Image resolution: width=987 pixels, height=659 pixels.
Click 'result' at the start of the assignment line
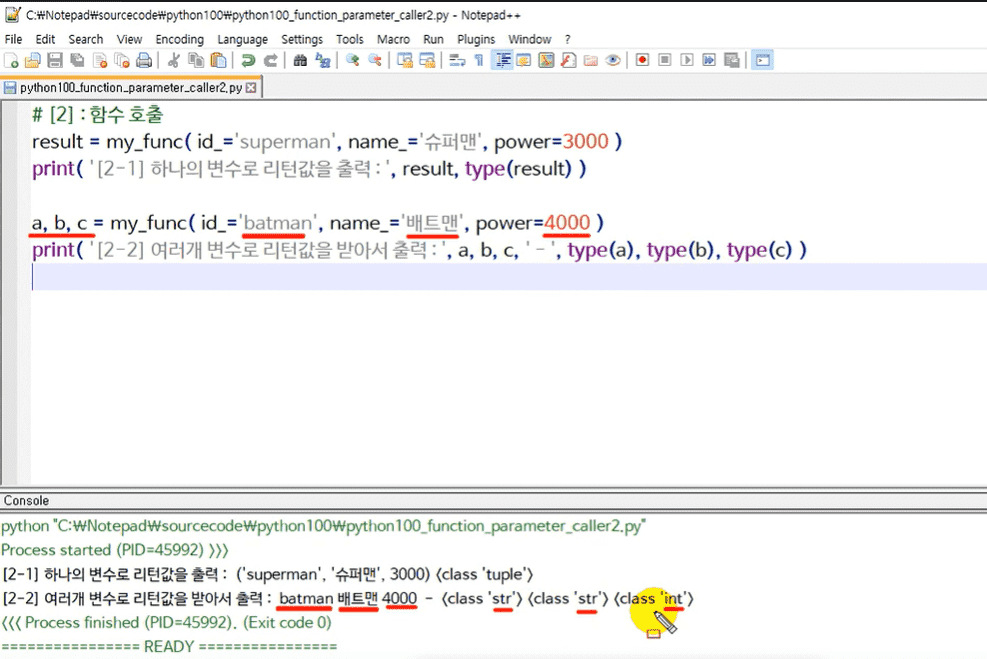click(x=57, y=142)
